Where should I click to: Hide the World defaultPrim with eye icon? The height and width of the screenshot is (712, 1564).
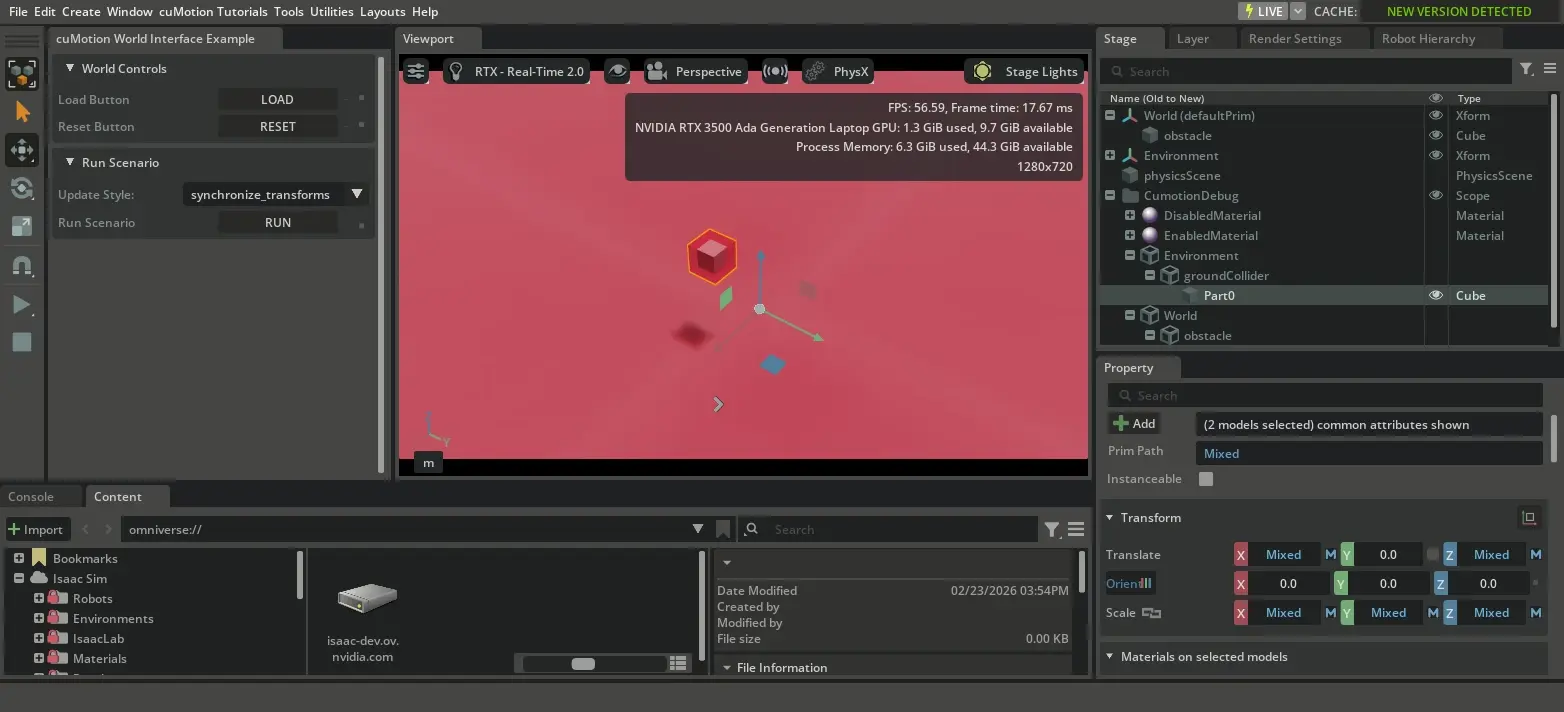[x=1436, y=115]
